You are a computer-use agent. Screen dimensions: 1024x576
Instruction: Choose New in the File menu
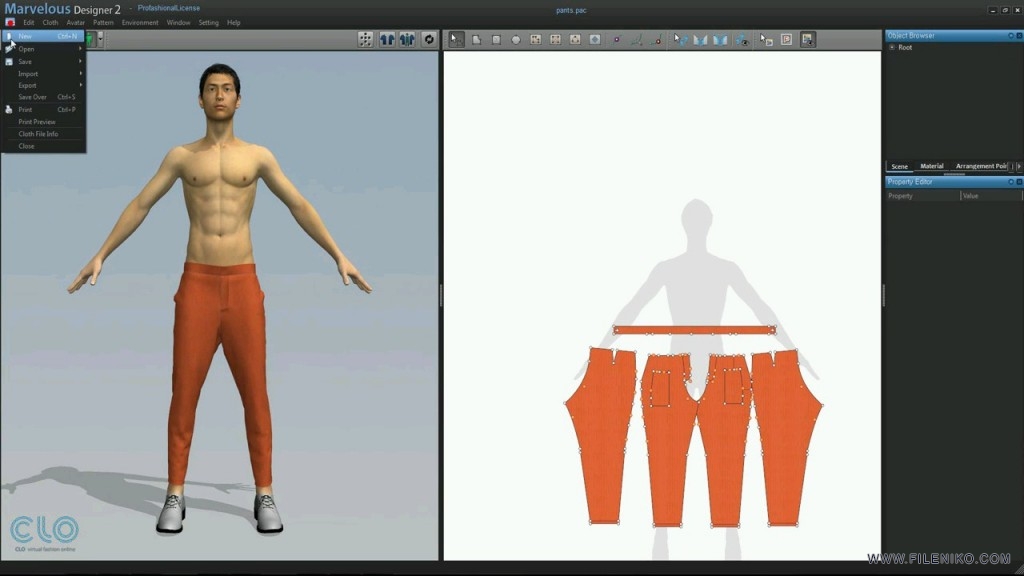coord(43,36)
